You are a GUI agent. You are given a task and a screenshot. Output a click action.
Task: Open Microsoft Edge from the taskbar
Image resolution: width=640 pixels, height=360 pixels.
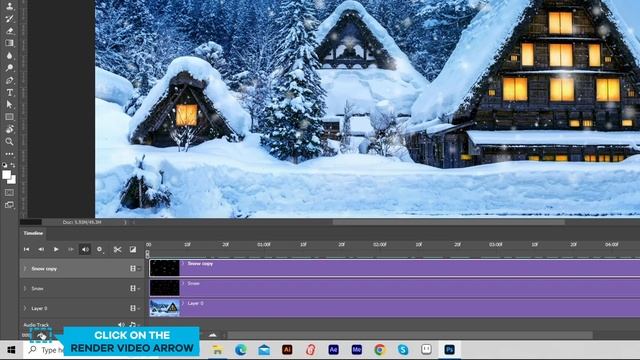(241, 350)
